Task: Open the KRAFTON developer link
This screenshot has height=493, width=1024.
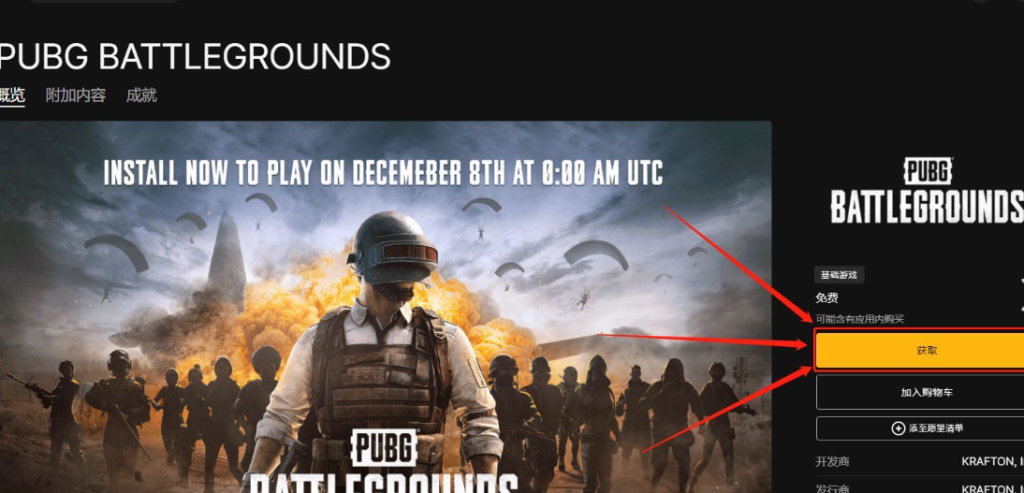Action: (x=993, y=462)
